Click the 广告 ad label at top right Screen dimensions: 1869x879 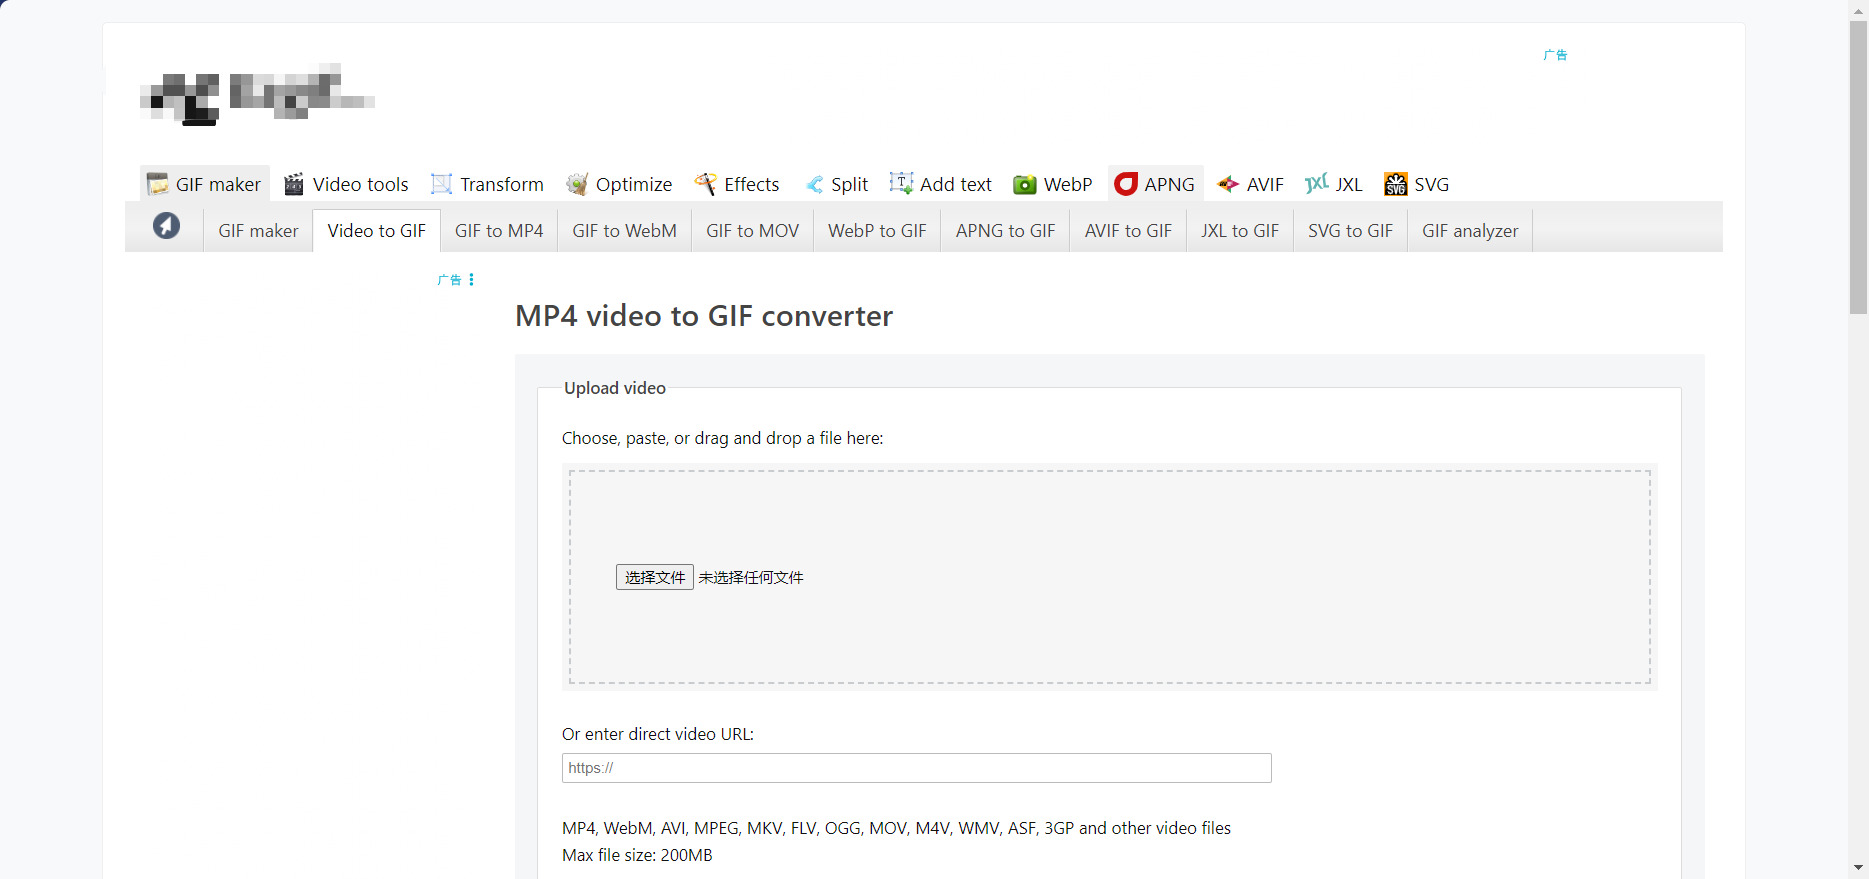(x=1555, y=55)
